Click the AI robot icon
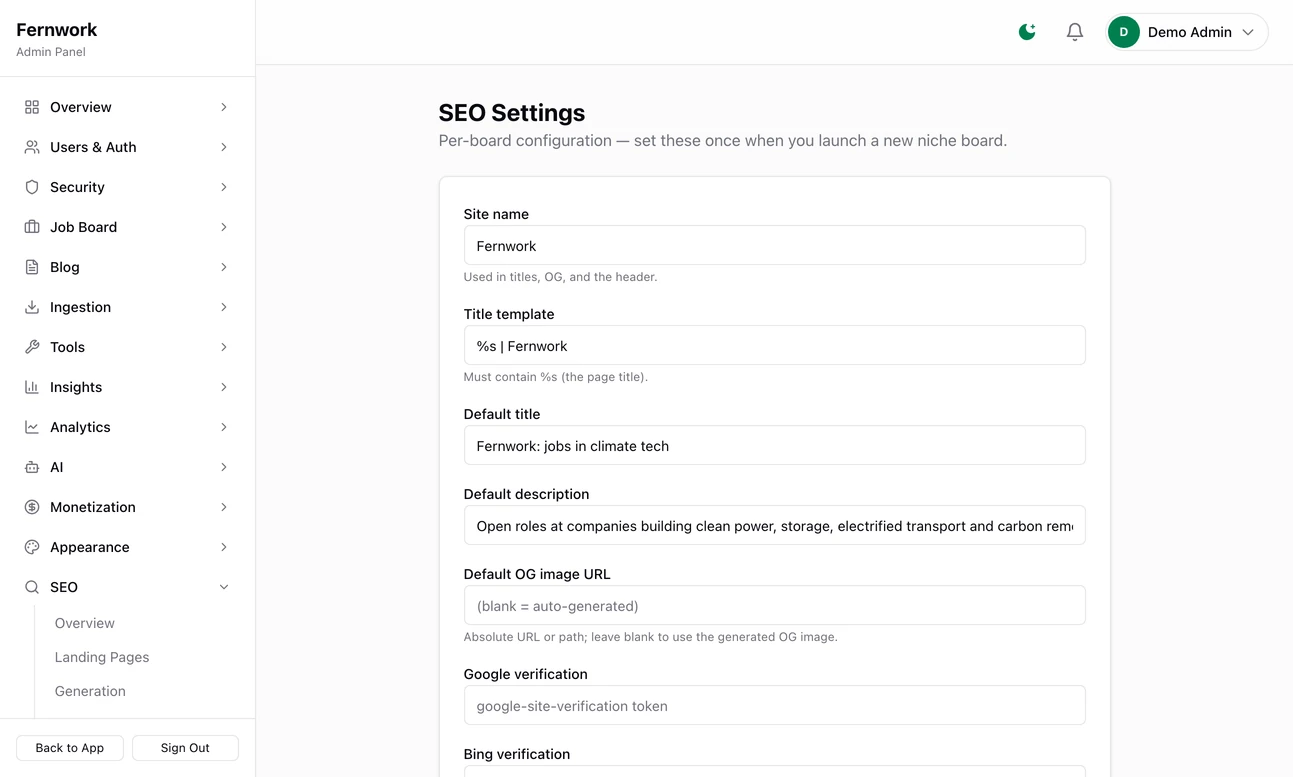1293x777 pixels. point(32,467)
